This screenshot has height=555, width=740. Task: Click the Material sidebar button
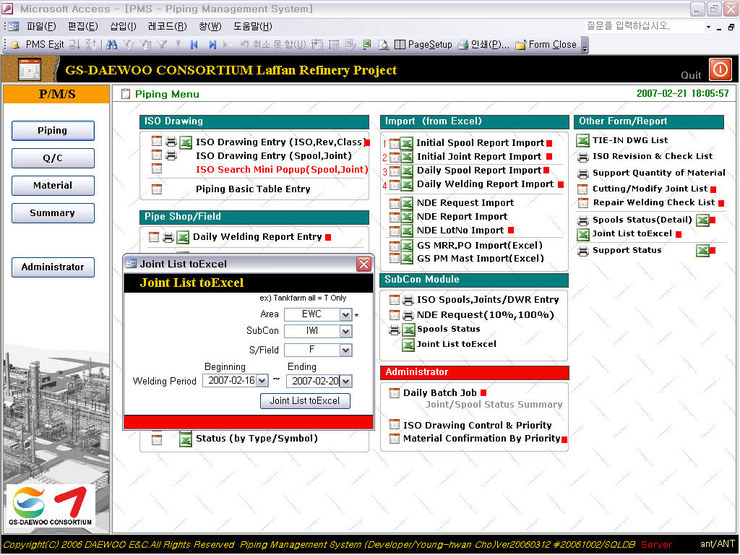[x=53, y=185]
